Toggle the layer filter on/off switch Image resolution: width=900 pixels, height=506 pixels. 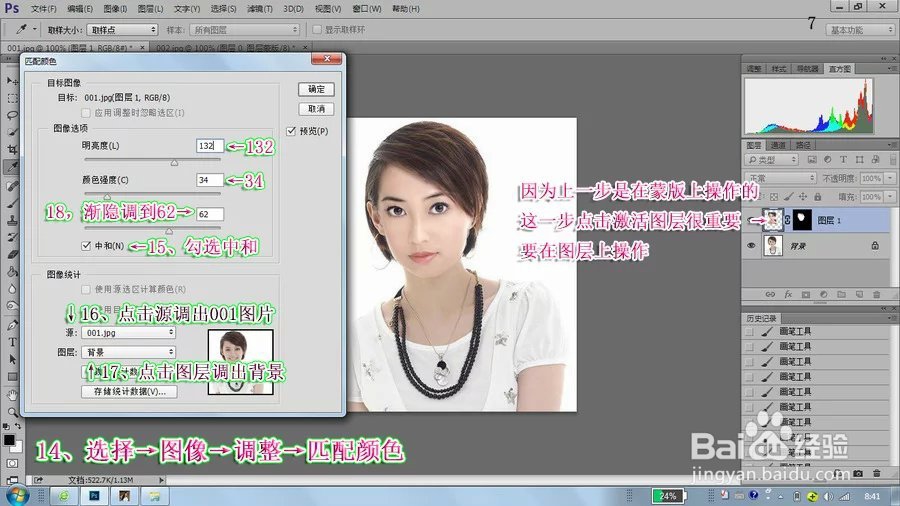click(893, 159)
